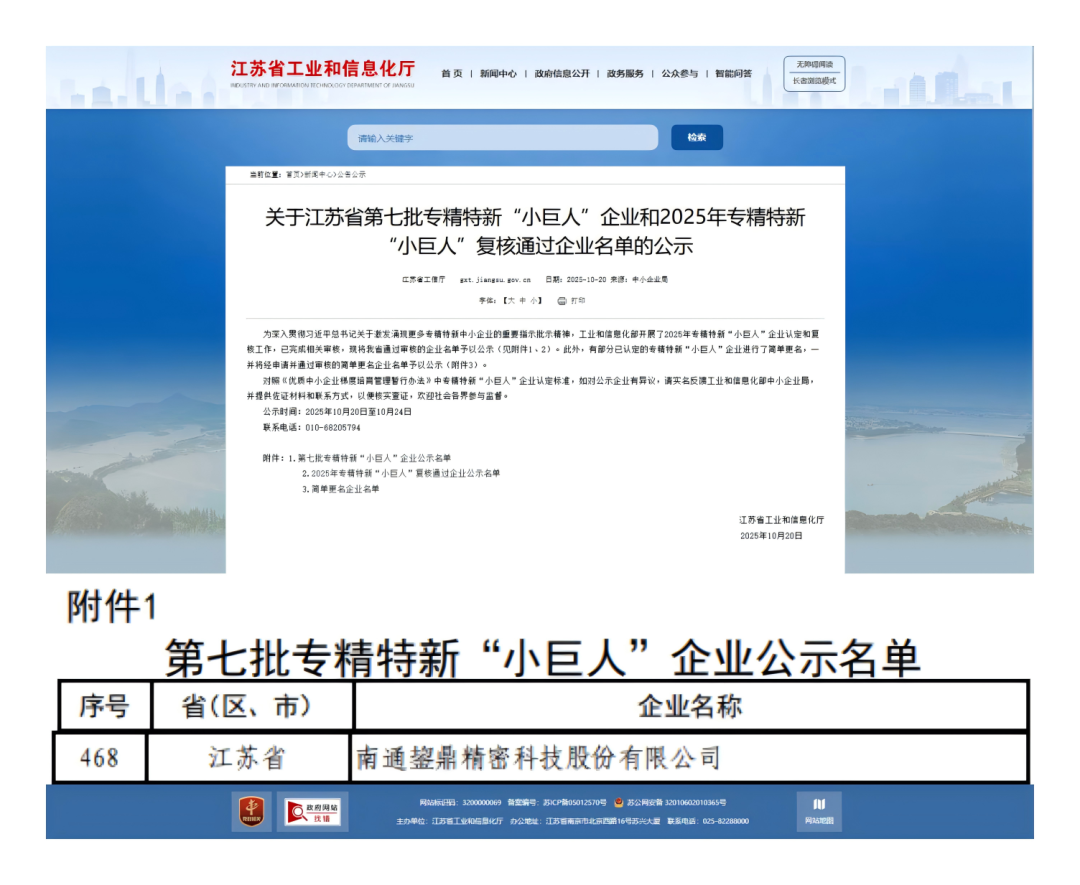This screenshot has height=885, width=1080.
Task: Open the 苏公网安备 32010602010365号 link
Action: click(x=676, y=803)
